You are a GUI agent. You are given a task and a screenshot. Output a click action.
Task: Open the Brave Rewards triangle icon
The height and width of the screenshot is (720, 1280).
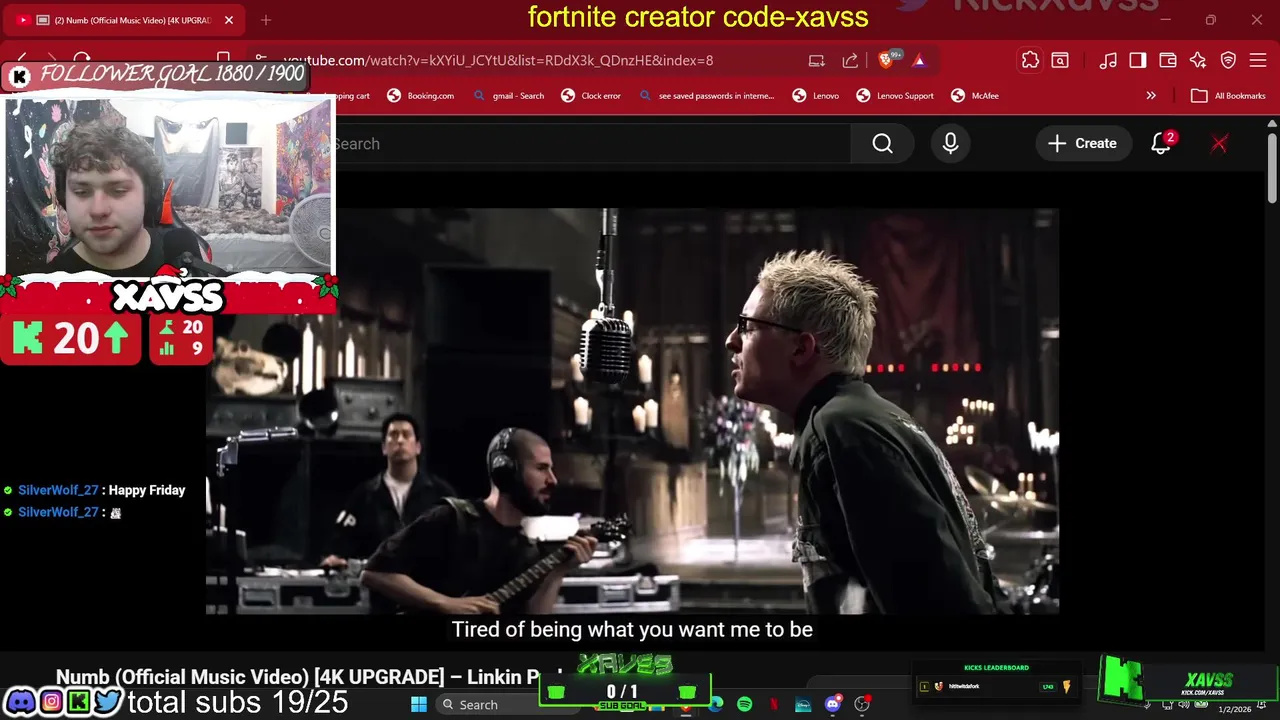919,60
